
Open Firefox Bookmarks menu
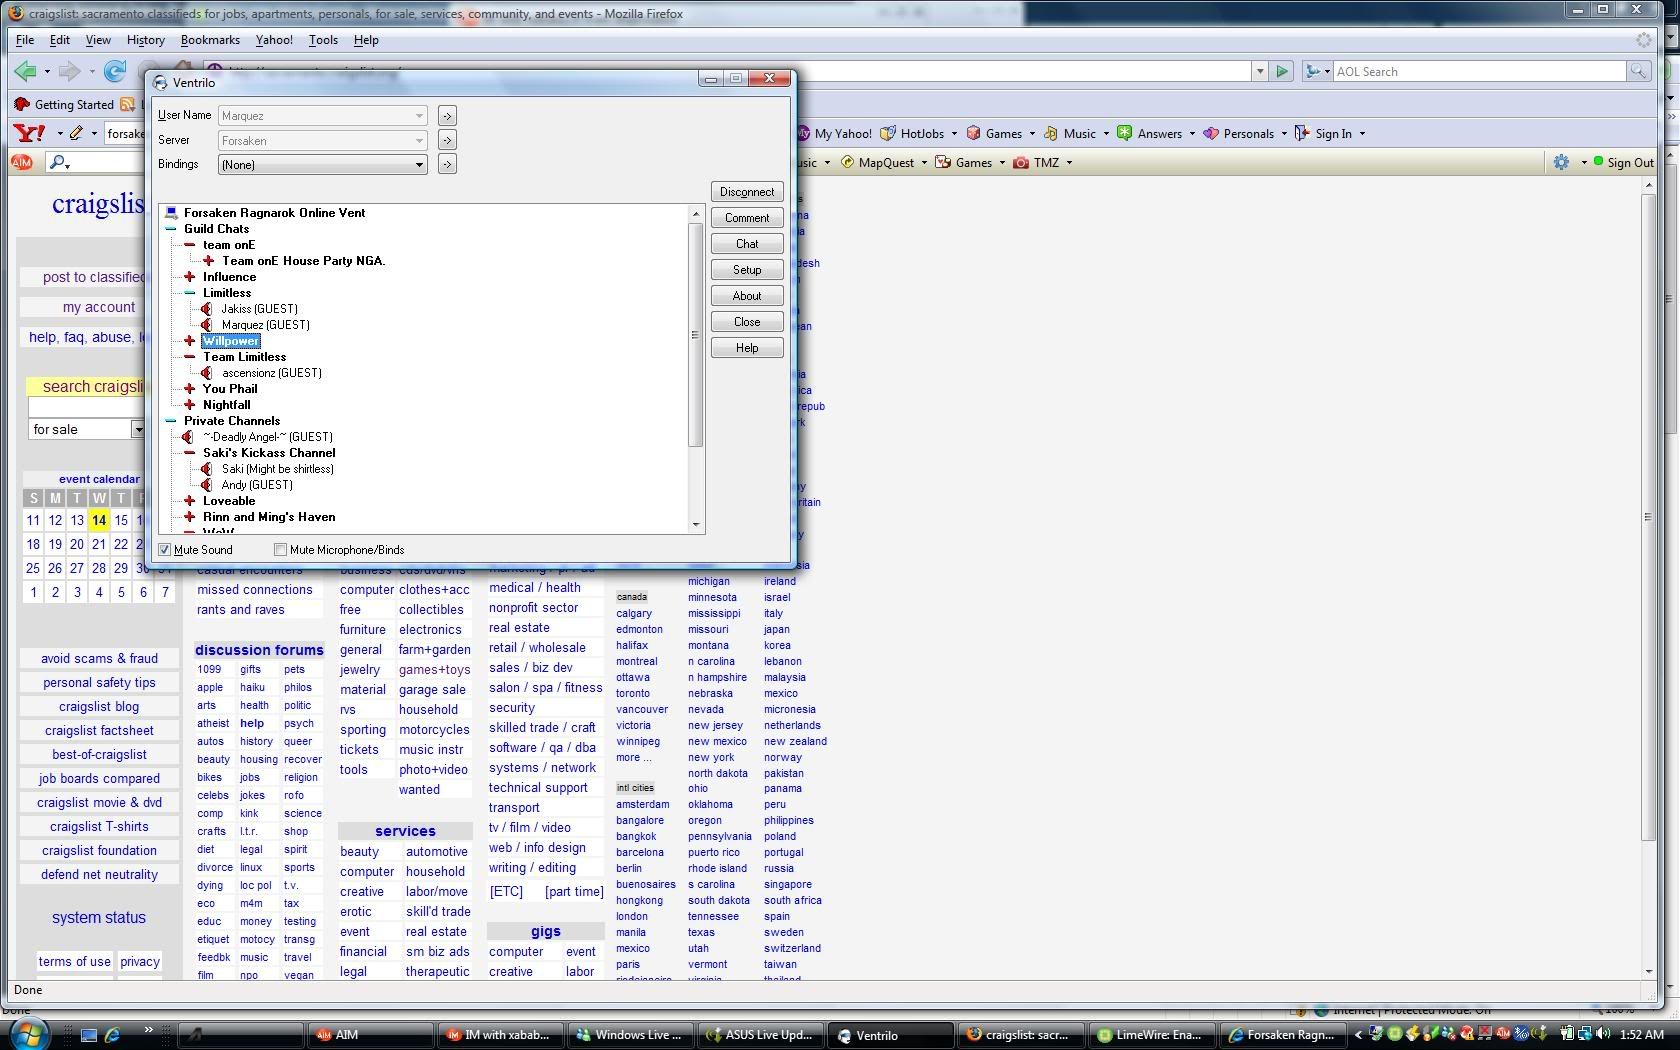210,40
